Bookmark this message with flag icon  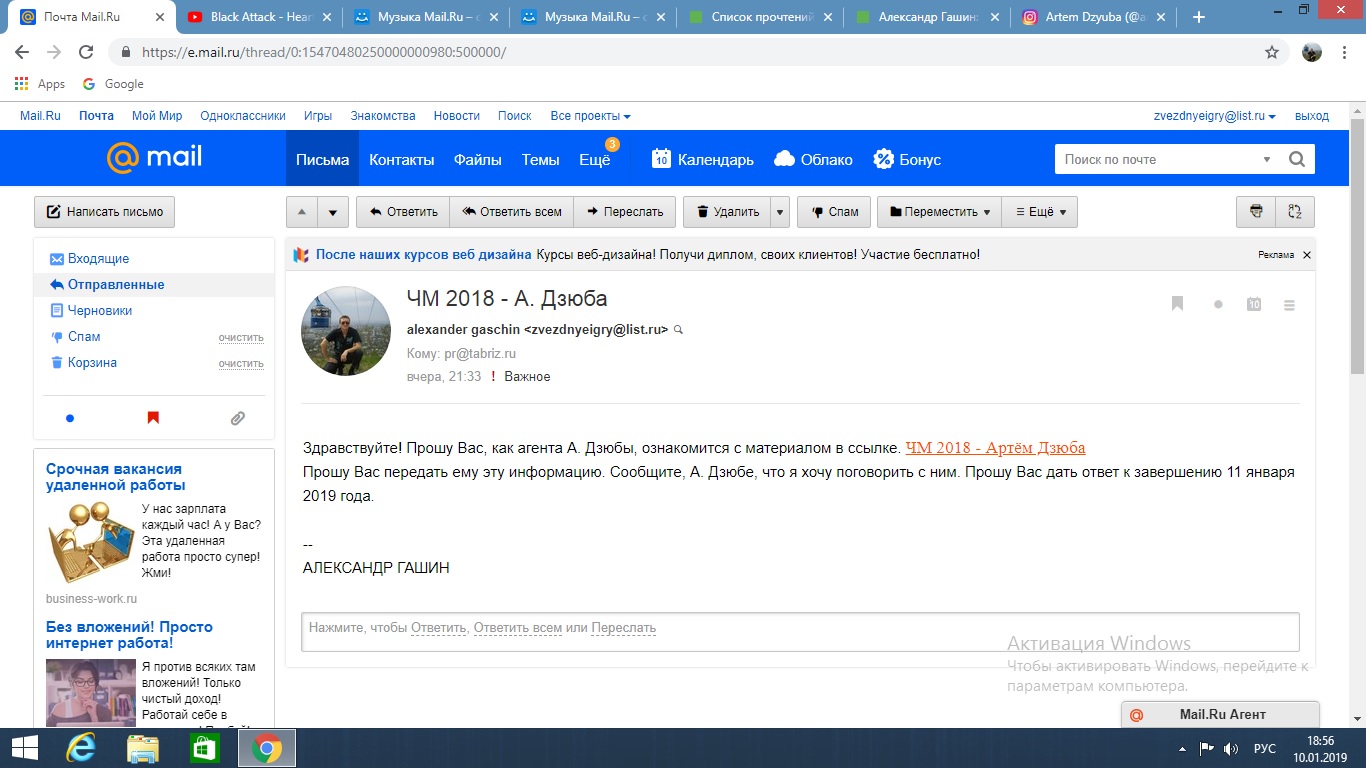tap(1178, 304)
